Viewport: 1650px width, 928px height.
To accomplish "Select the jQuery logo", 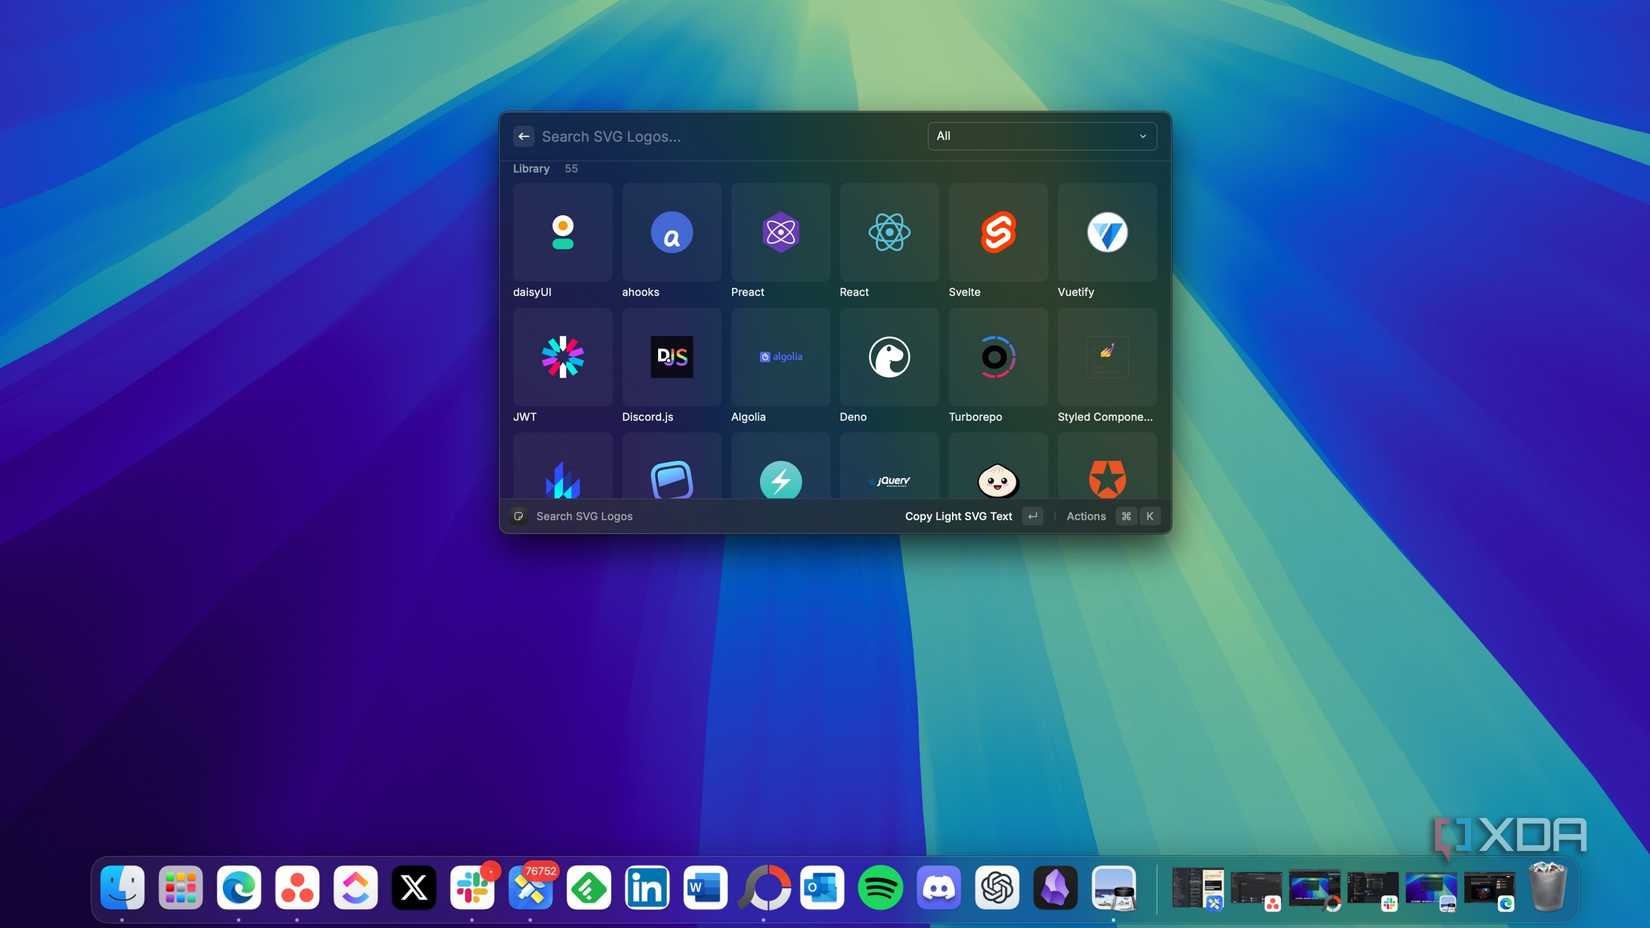I will coord(888,481).
